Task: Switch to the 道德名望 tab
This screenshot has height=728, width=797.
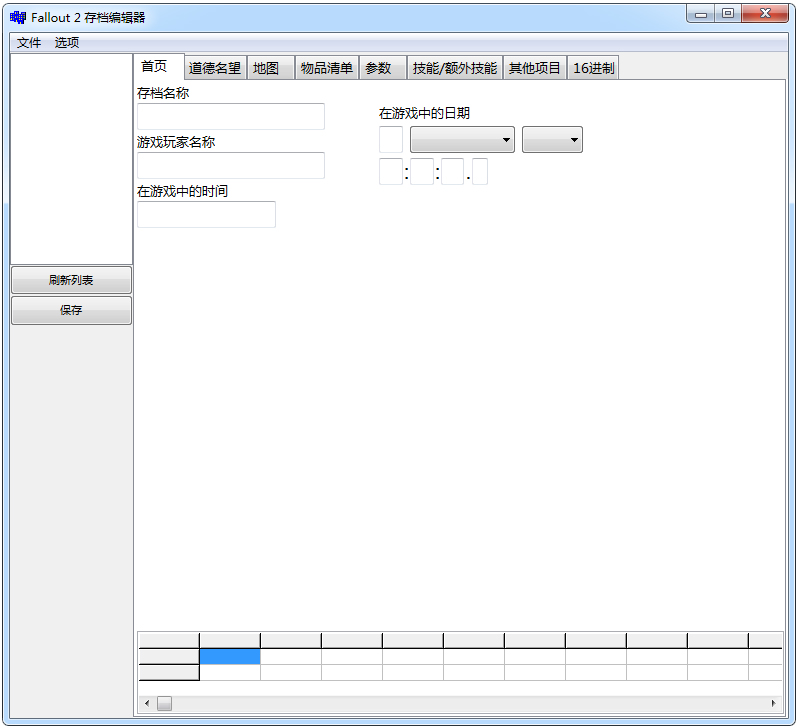Action: pyautogui.click(x=215, y=68)
